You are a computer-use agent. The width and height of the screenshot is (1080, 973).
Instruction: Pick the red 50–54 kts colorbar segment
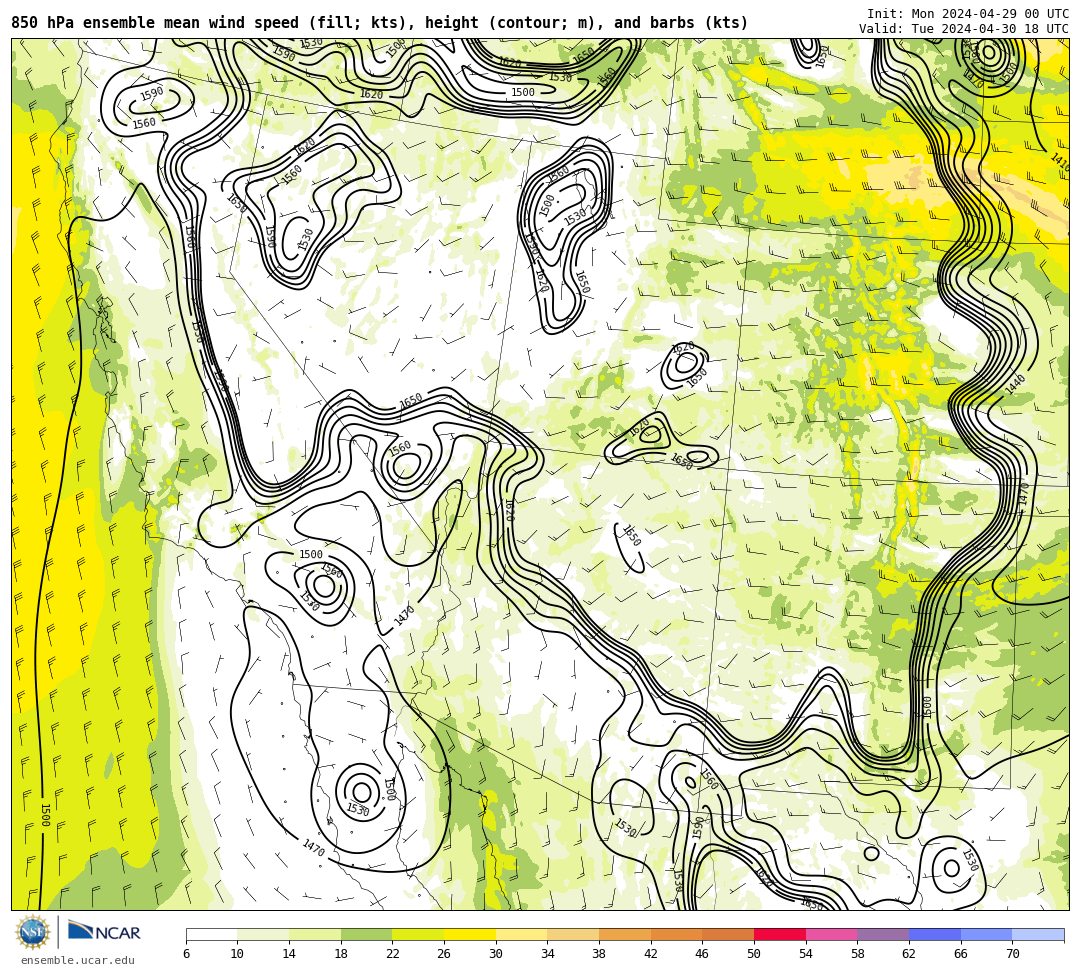[780, 934]
